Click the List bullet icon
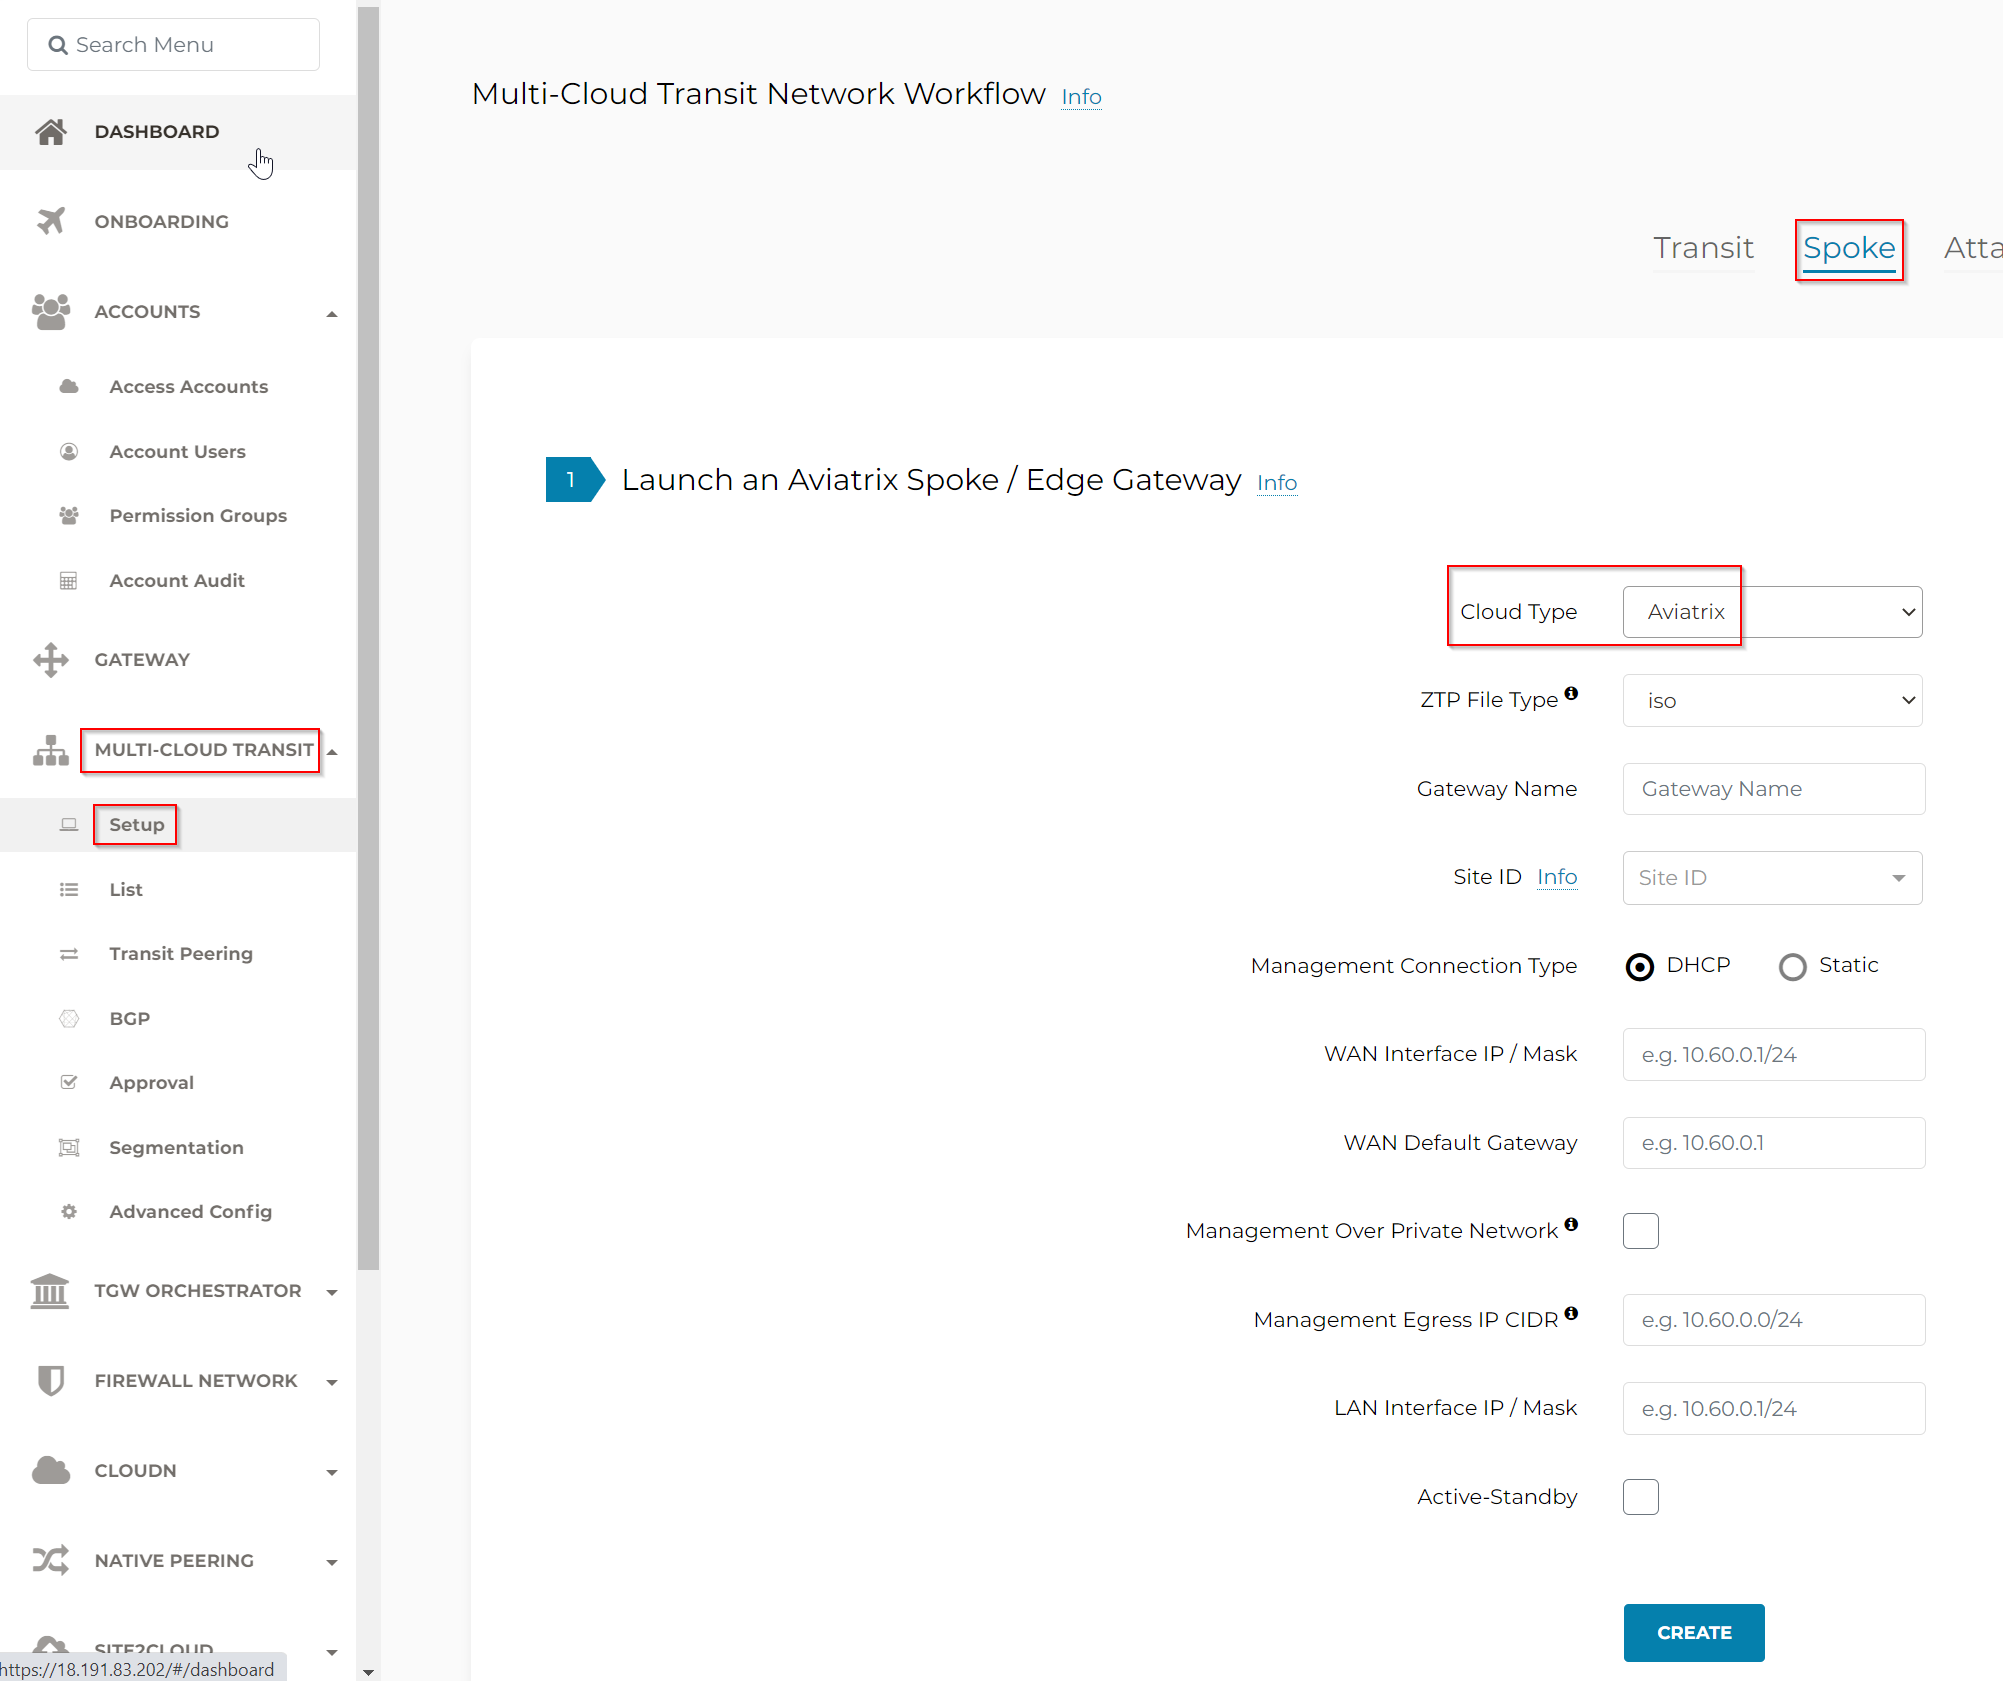2003x1681 pixels. [69, 890]
